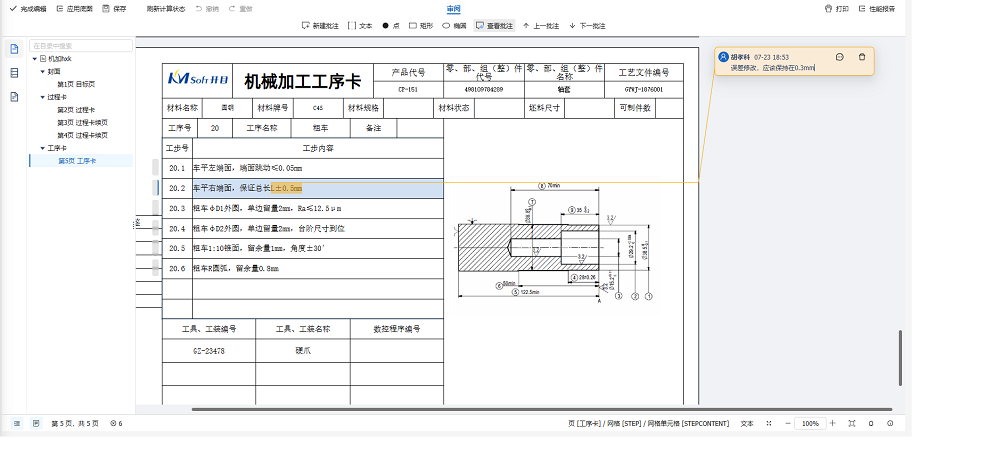Click the 撤销 undo button

coord(207,9)
